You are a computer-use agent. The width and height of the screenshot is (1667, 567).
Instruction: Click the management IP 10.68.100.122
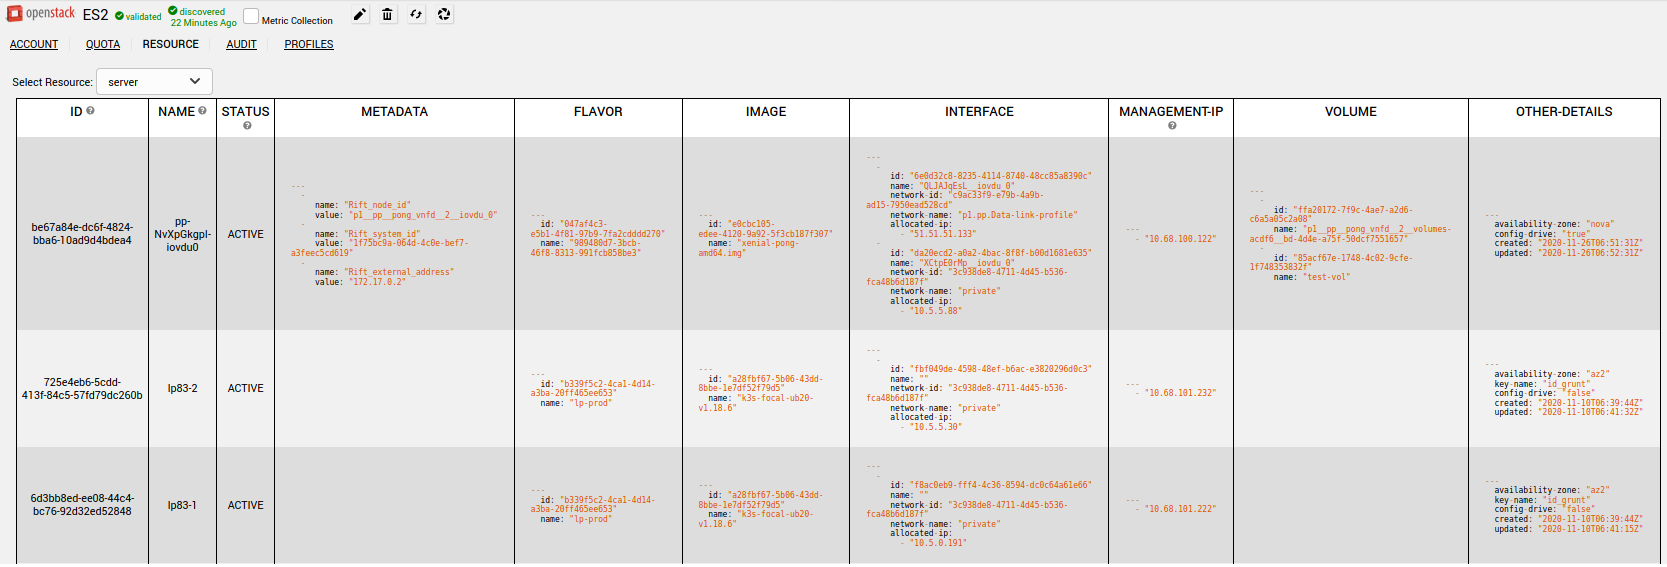click(x=1180, y=239)
